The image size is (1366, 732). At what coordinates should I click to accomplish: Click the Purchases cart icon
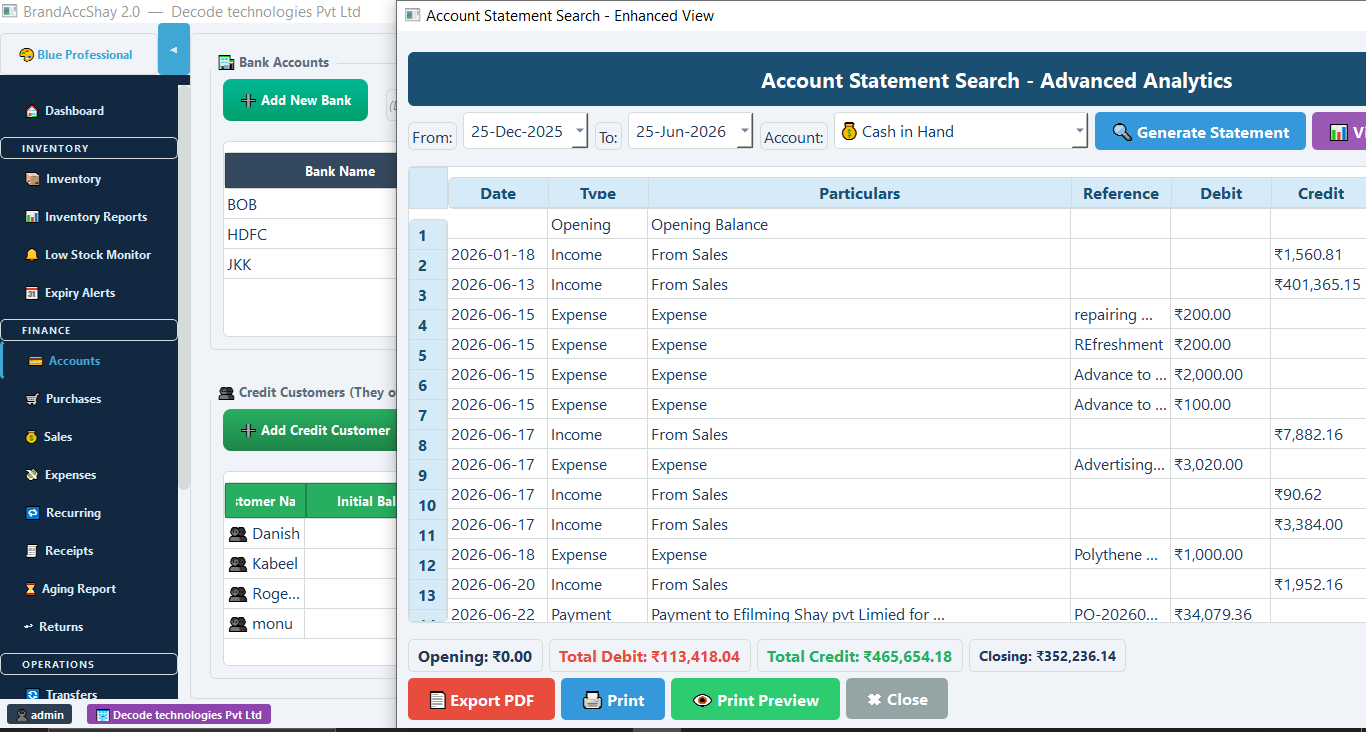(33, 399)
